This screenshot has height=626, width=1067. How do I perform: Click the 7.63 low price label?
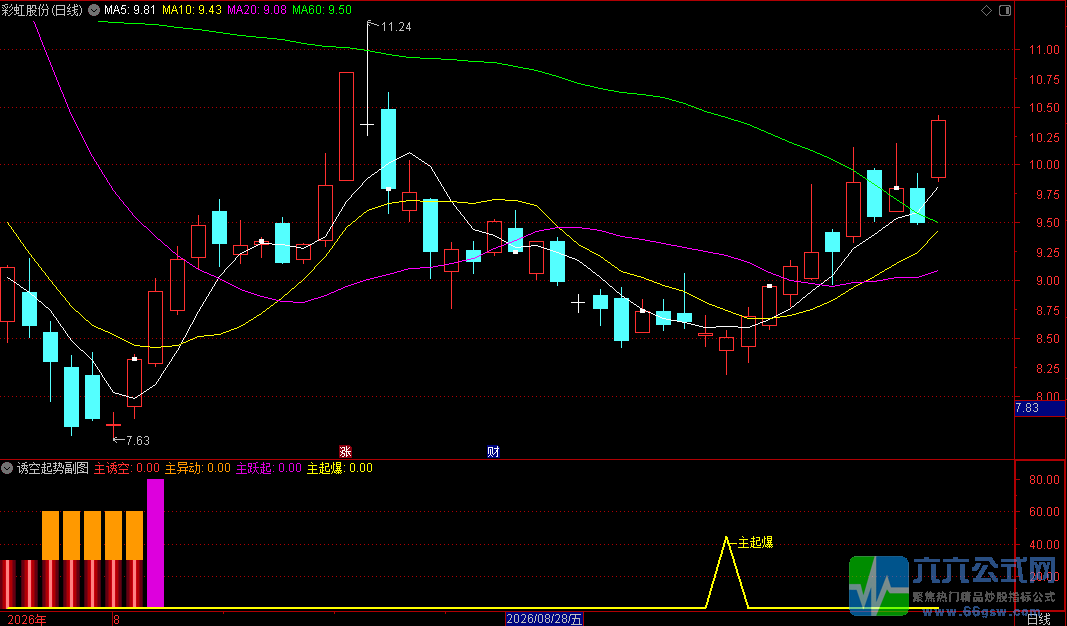[x=137, y=441]
